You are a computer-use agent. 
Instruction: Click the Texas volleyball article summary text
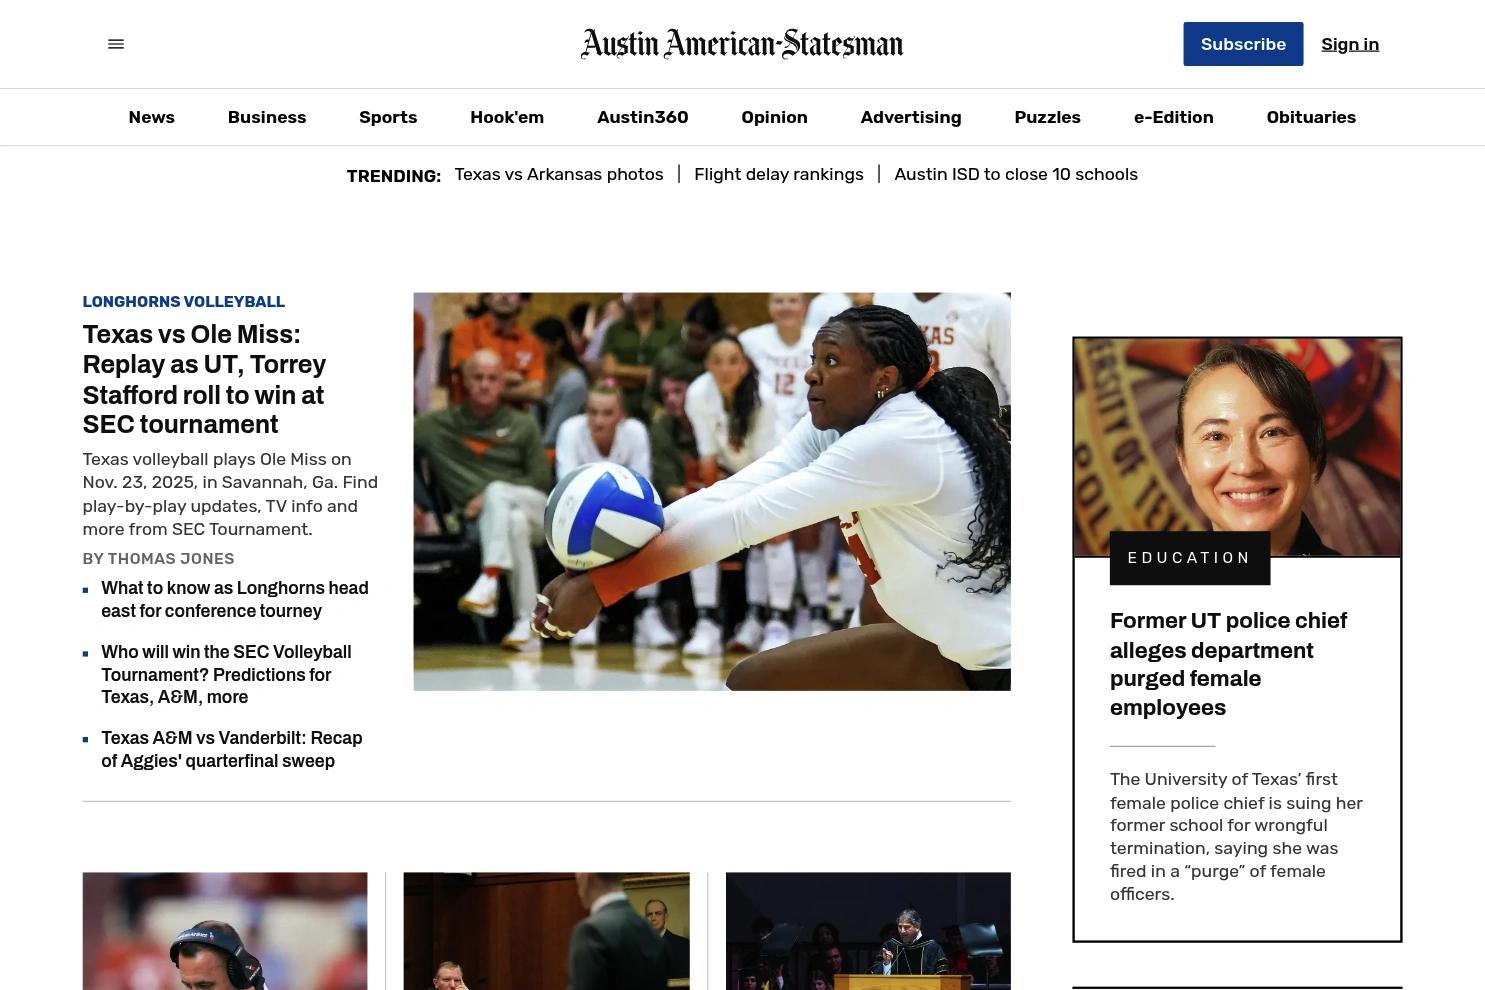[x=230, y=494]
